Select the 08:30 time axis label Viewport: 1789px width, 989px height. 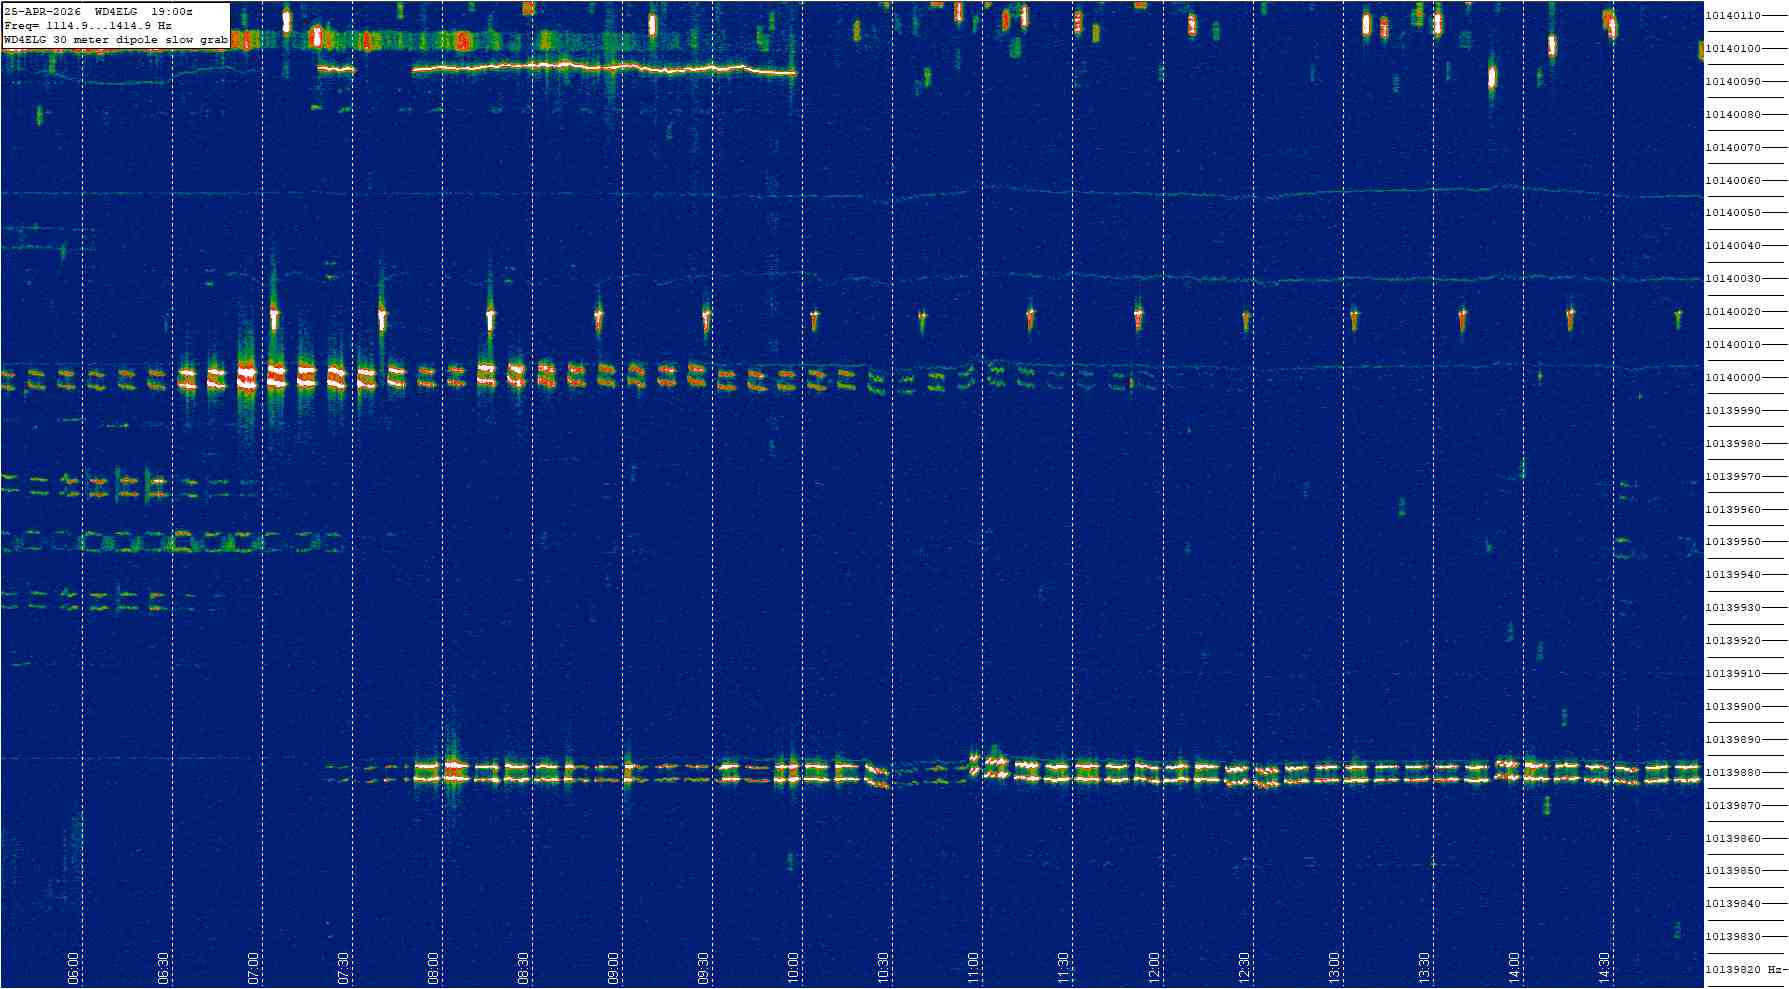coord(523,968)
